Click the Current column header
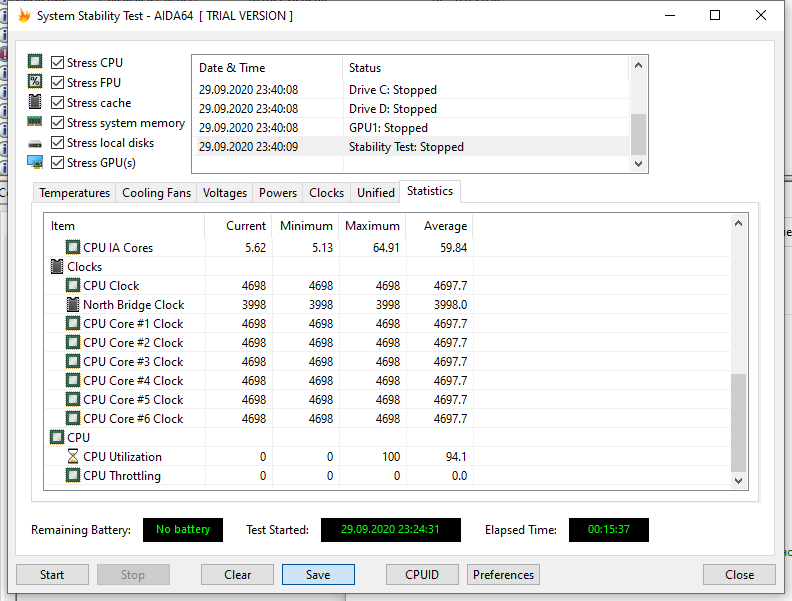The width and height of the screenshot is (792, 601). pos(238,226)
